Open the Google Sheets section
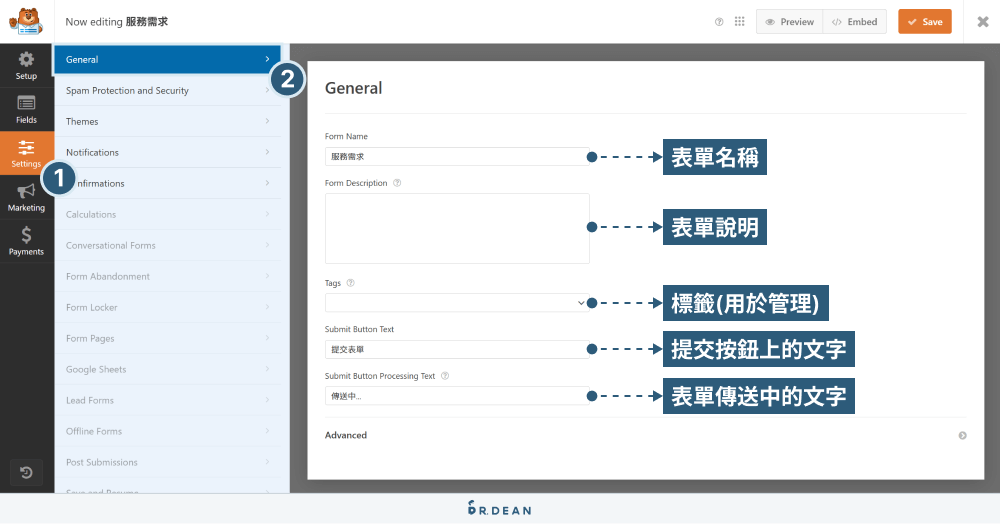The height and width of the screenshot is (524, 1000). coord(168,369)
